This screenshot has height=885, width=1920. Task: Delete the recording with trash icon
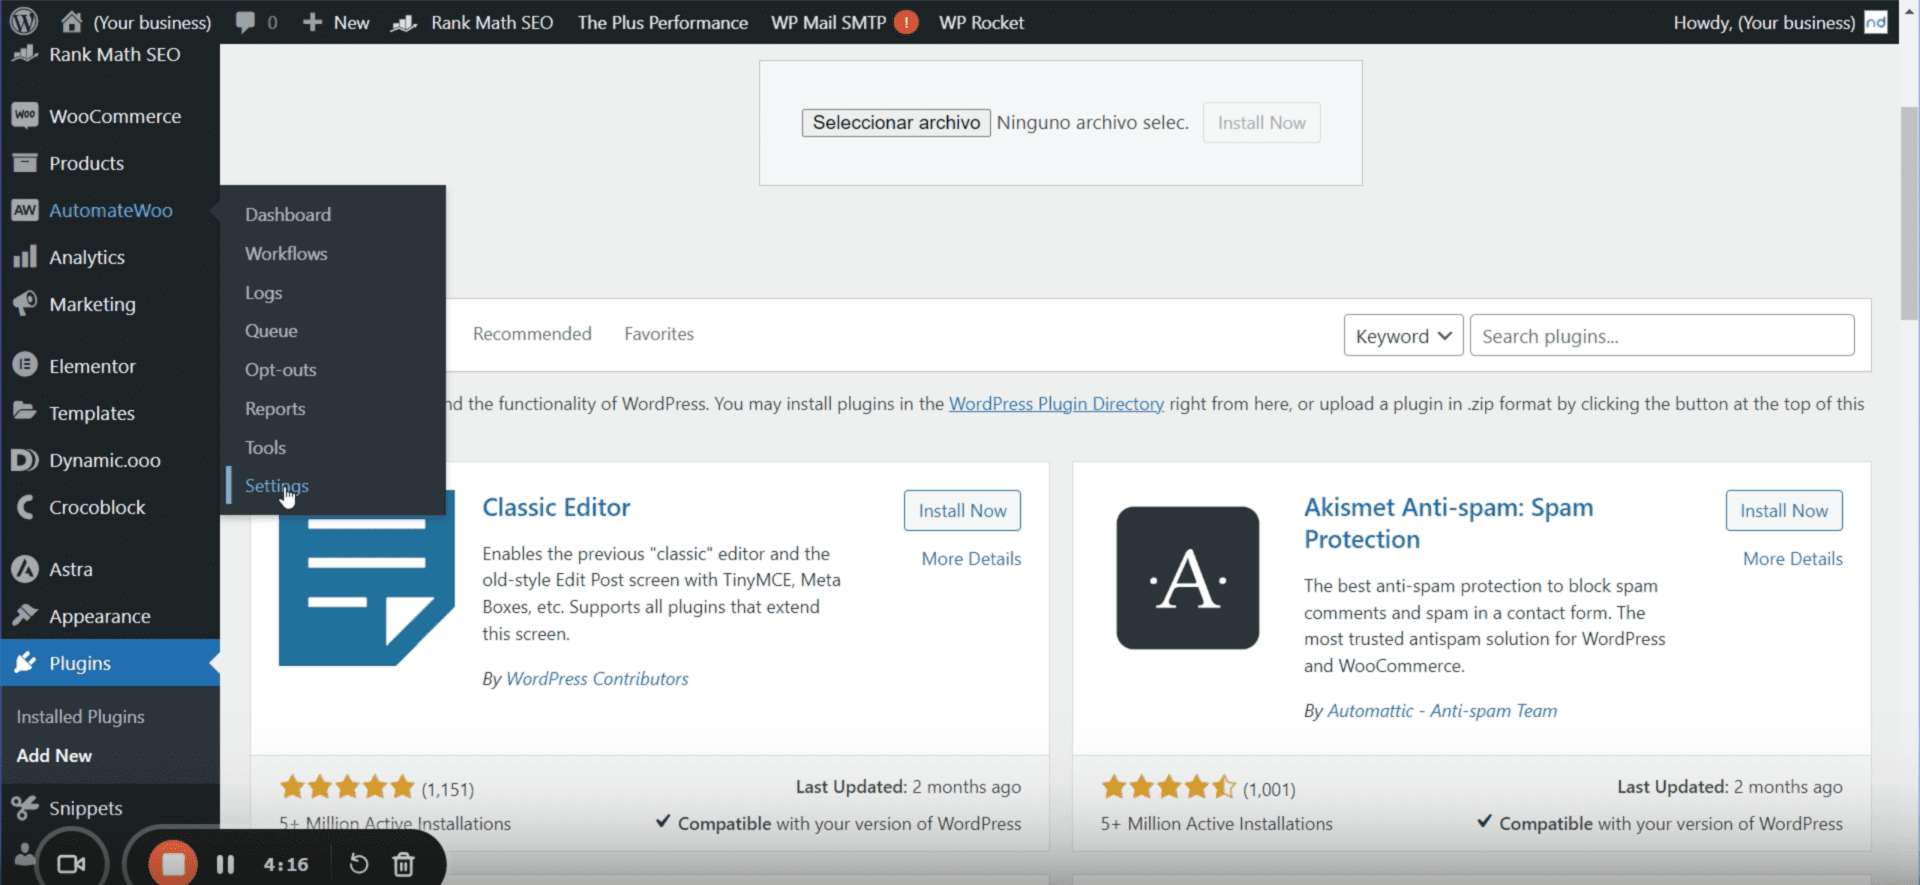pyautogui.click(x=403, y=864)
